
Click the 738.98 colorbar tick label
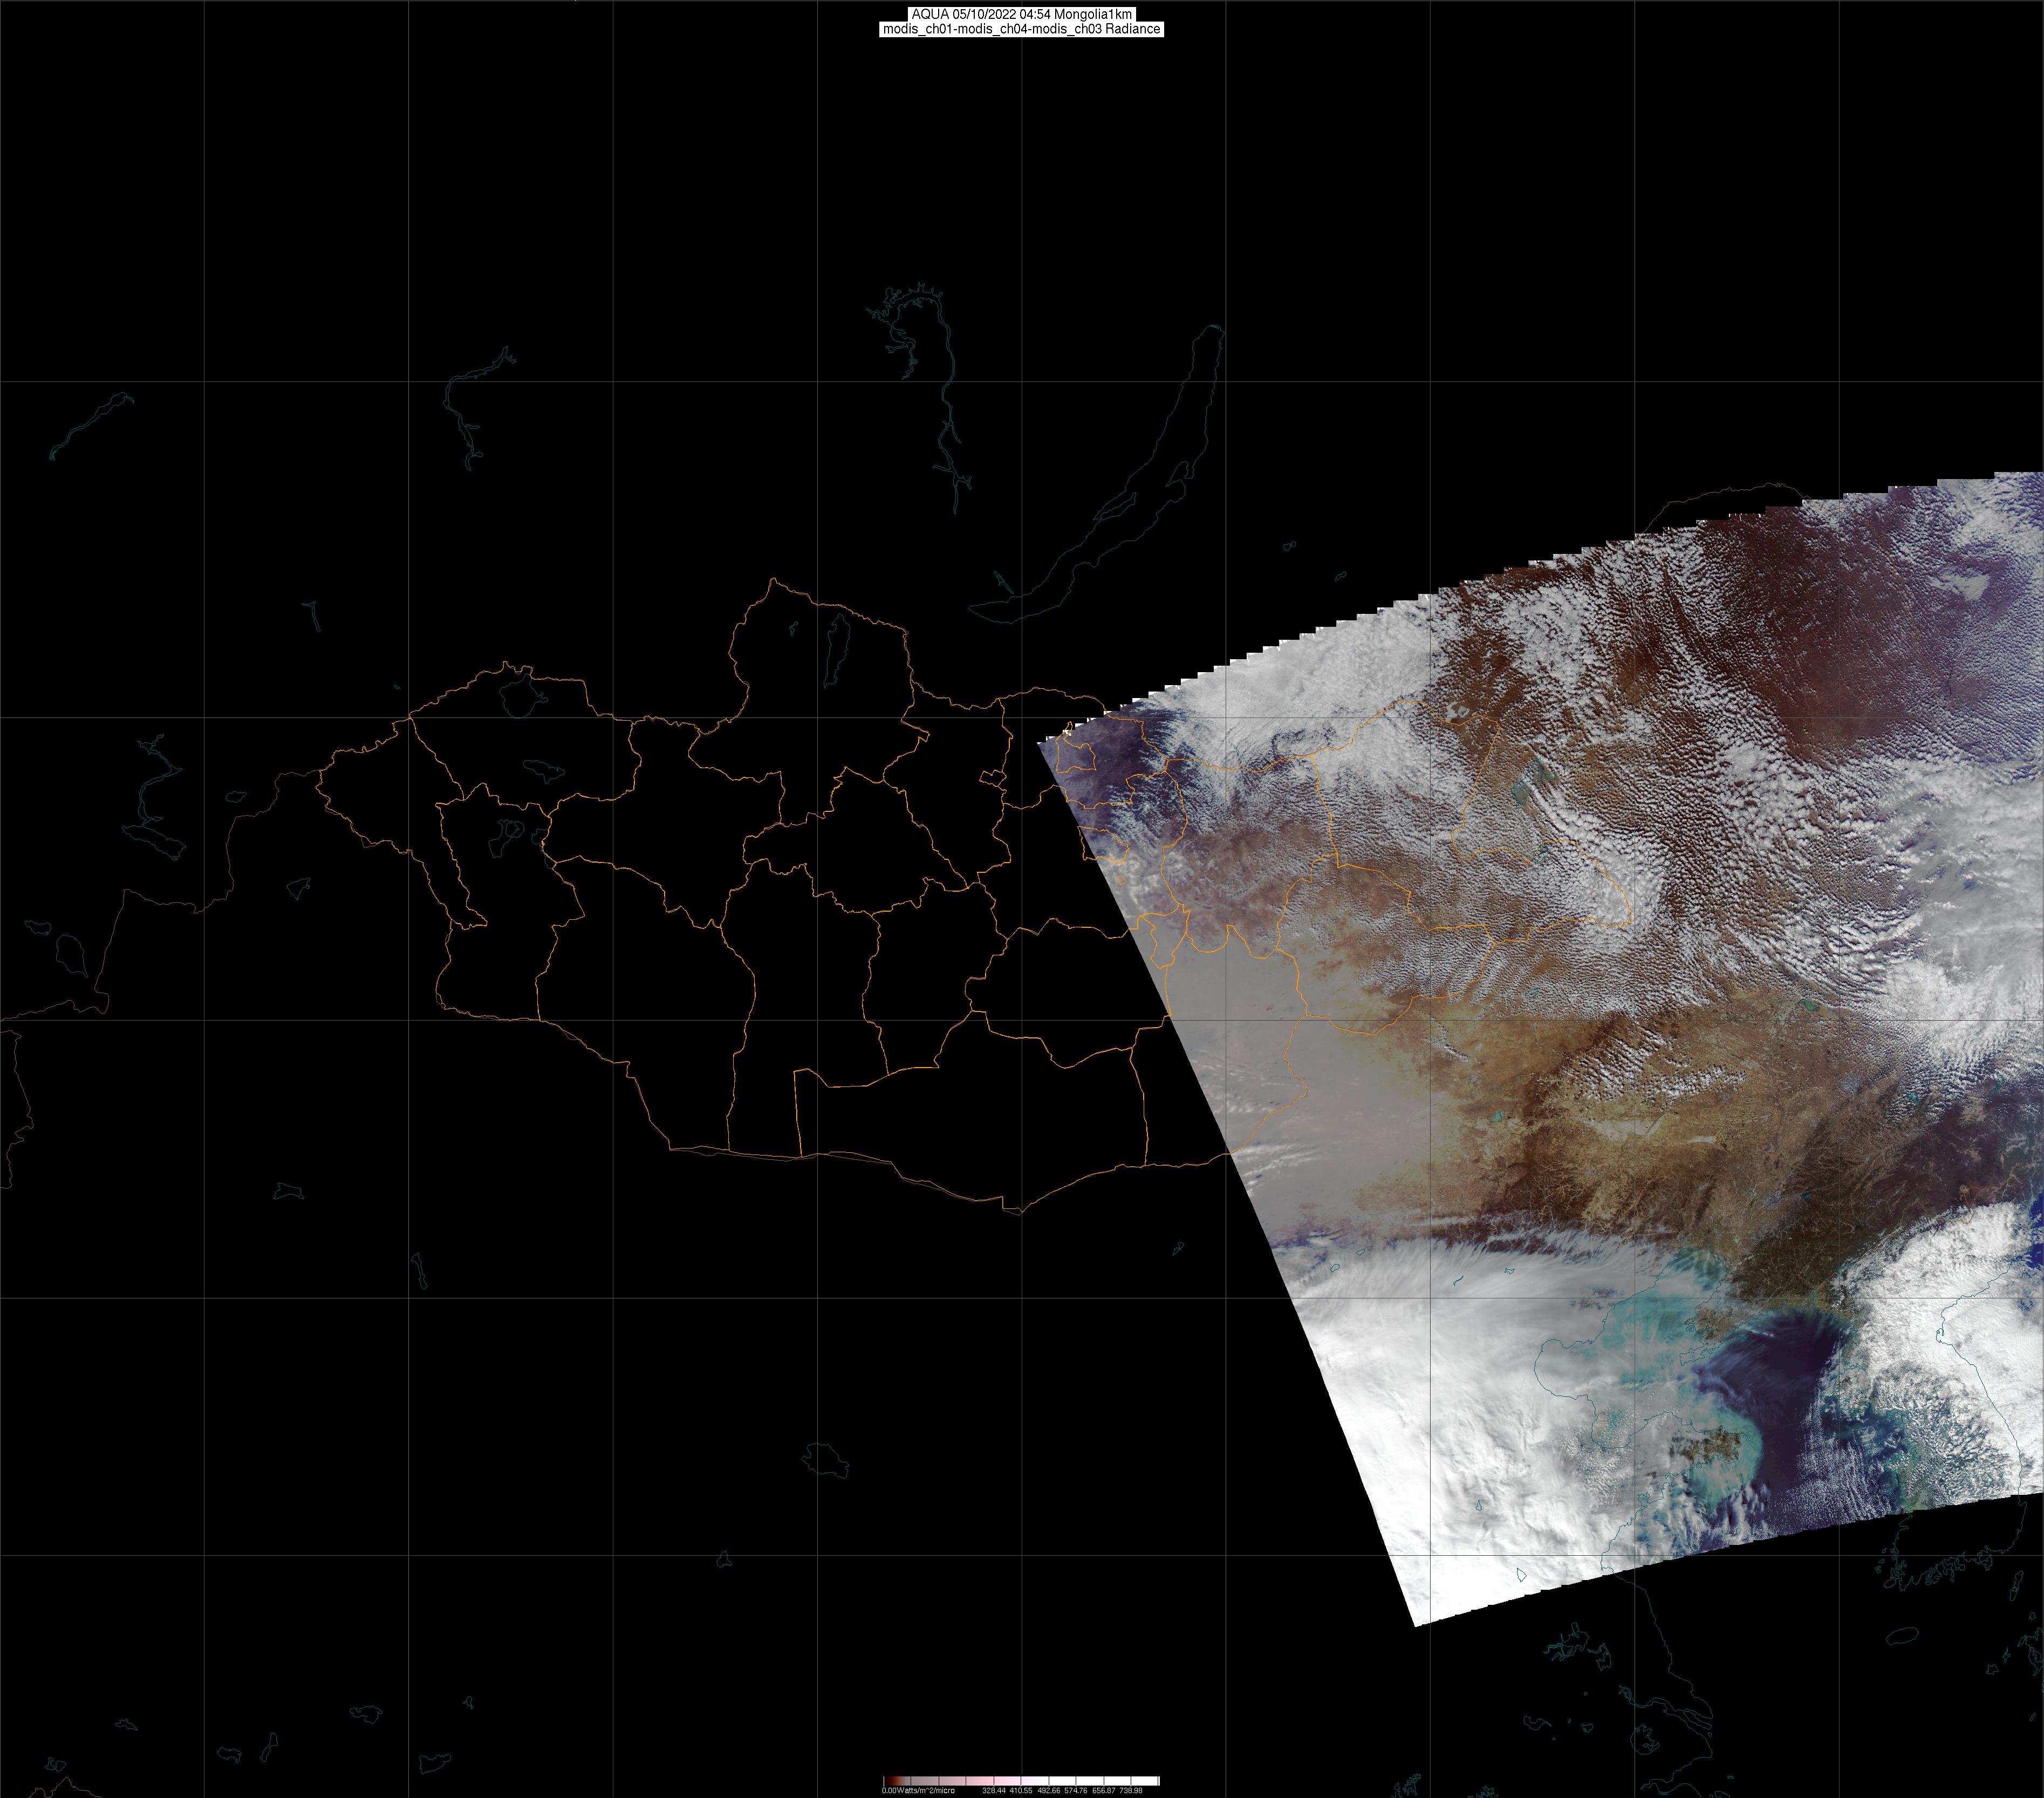(x=1131, y=1790)
